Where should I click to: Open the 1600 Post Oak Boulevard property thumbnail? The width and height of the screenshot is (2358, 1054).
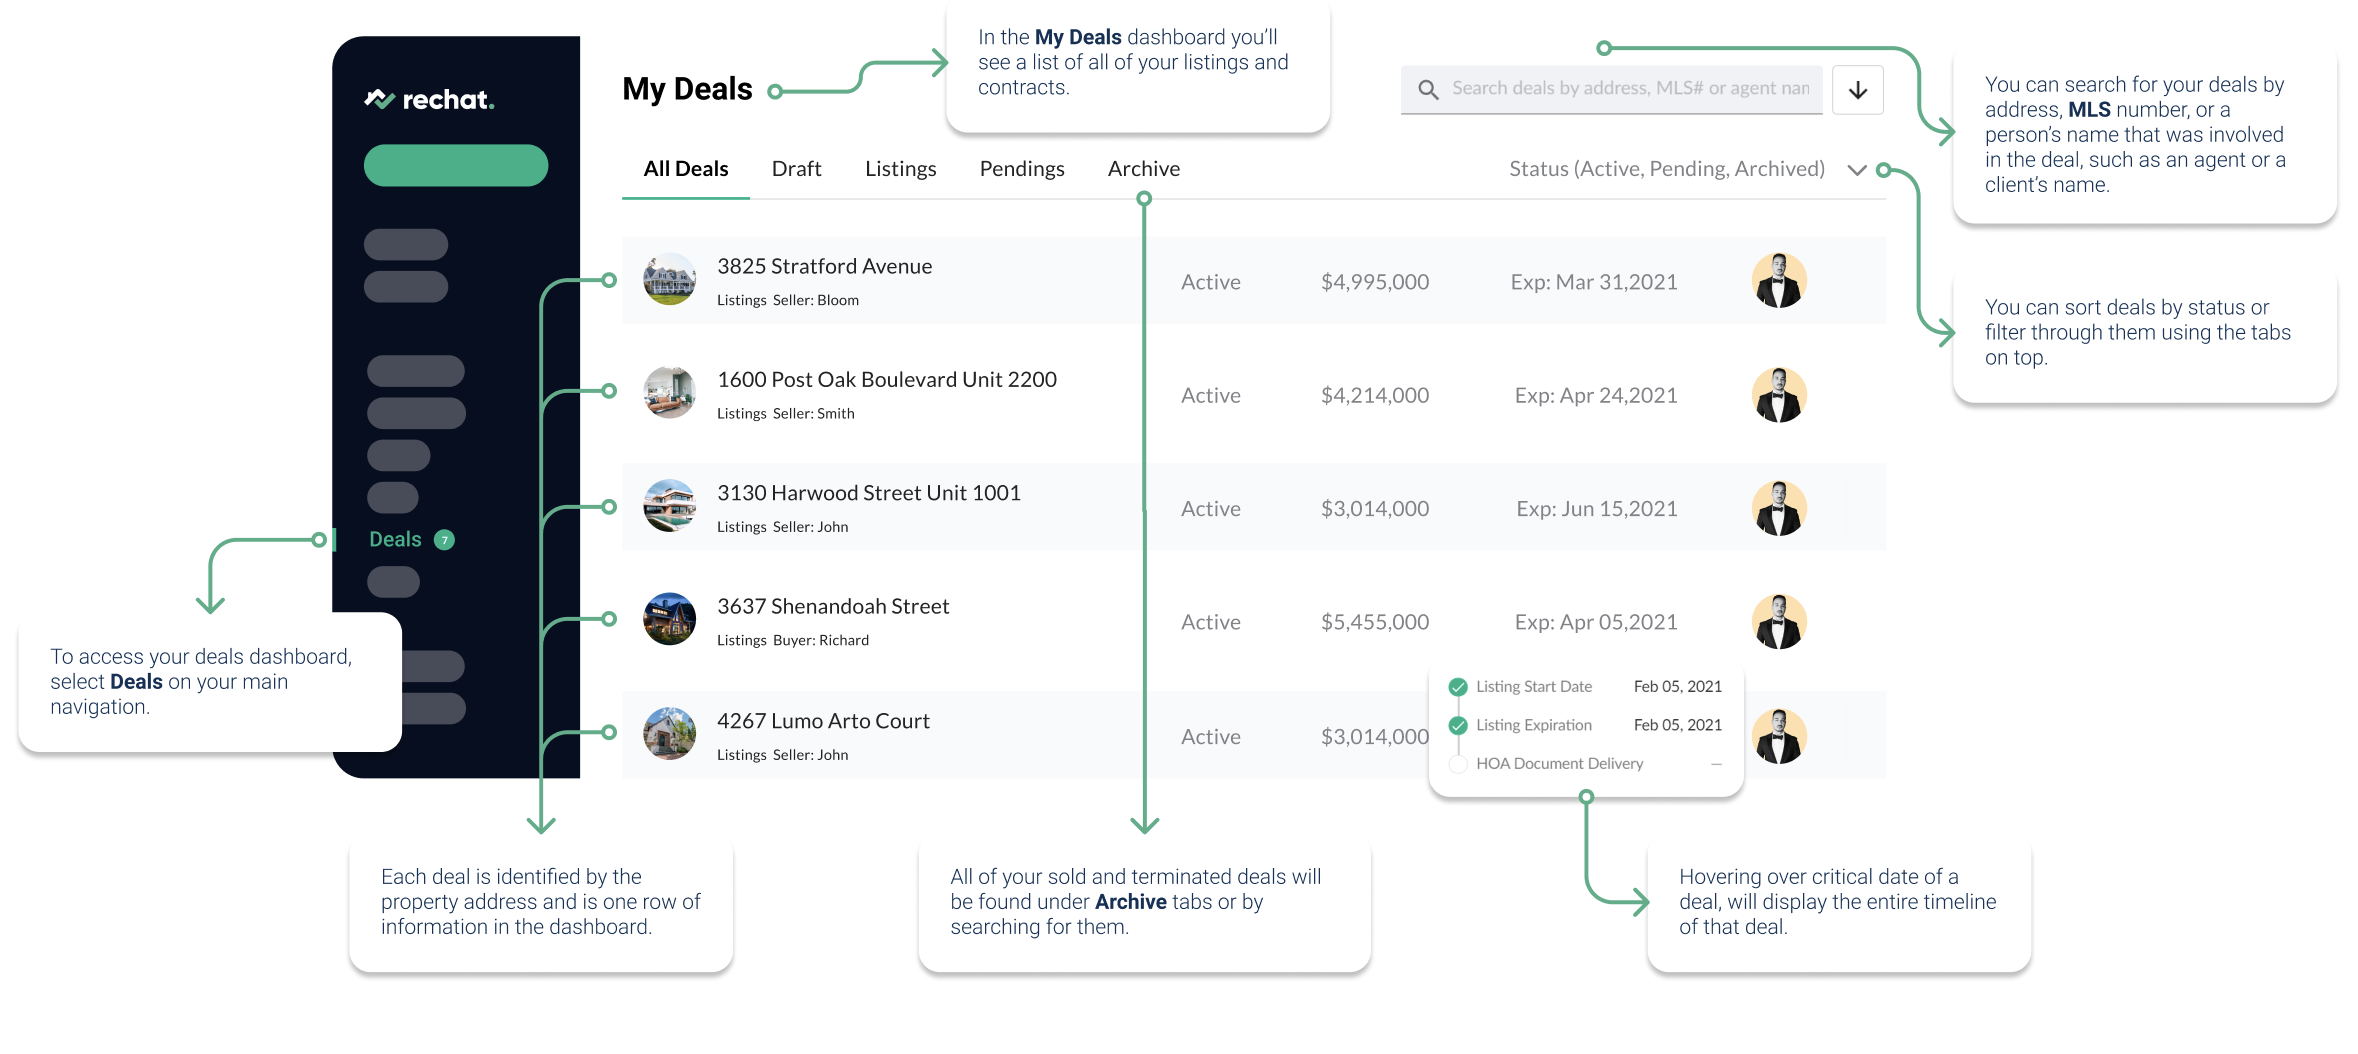point(669,393)
